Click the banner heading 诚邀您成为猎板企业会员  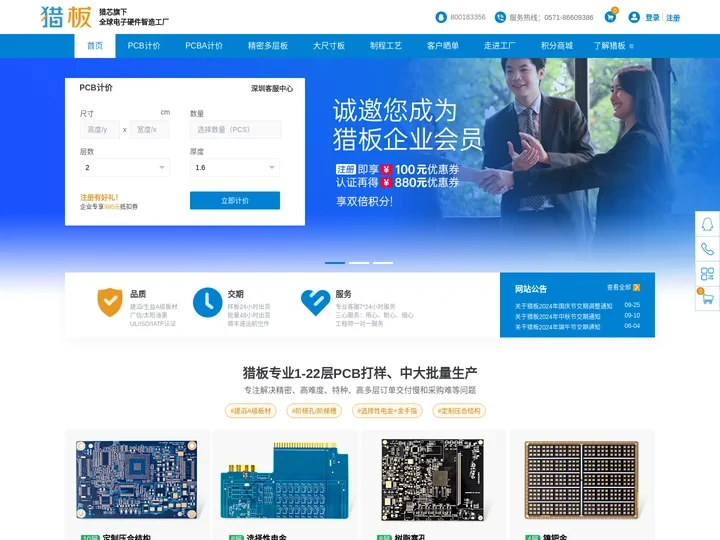pyautogui.click(x=407, y=124)
